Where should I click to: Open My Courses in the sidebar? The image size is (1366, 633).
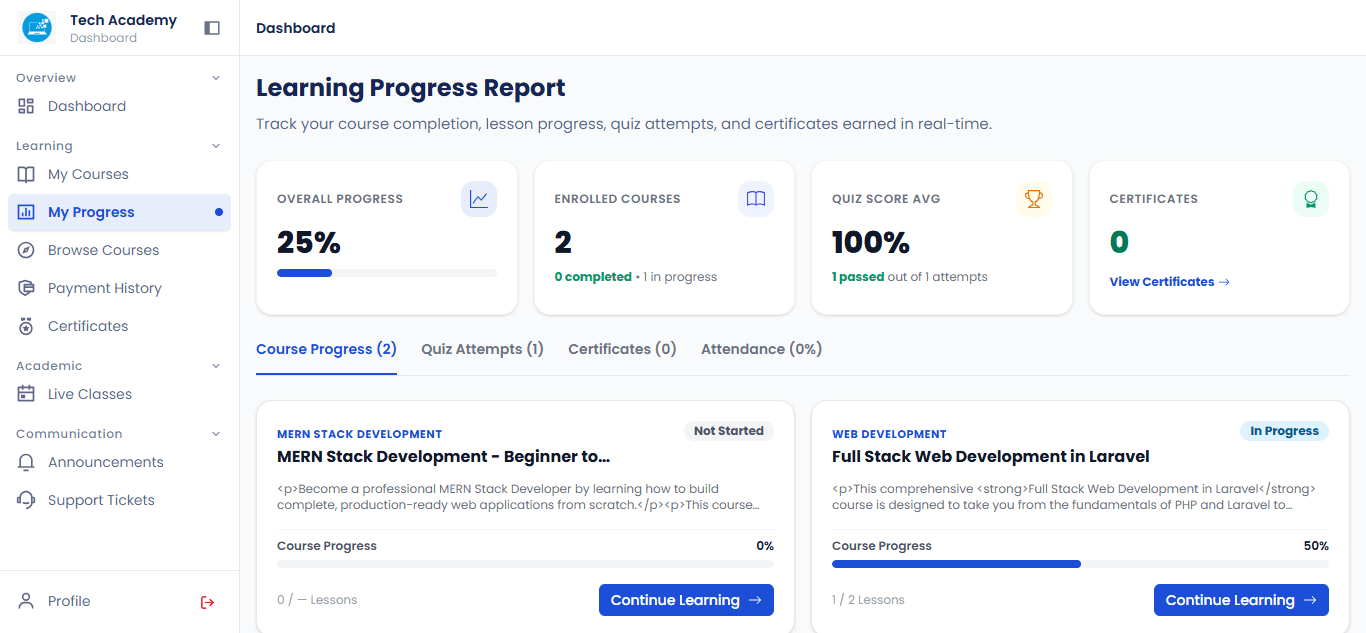tap(119, 174)
